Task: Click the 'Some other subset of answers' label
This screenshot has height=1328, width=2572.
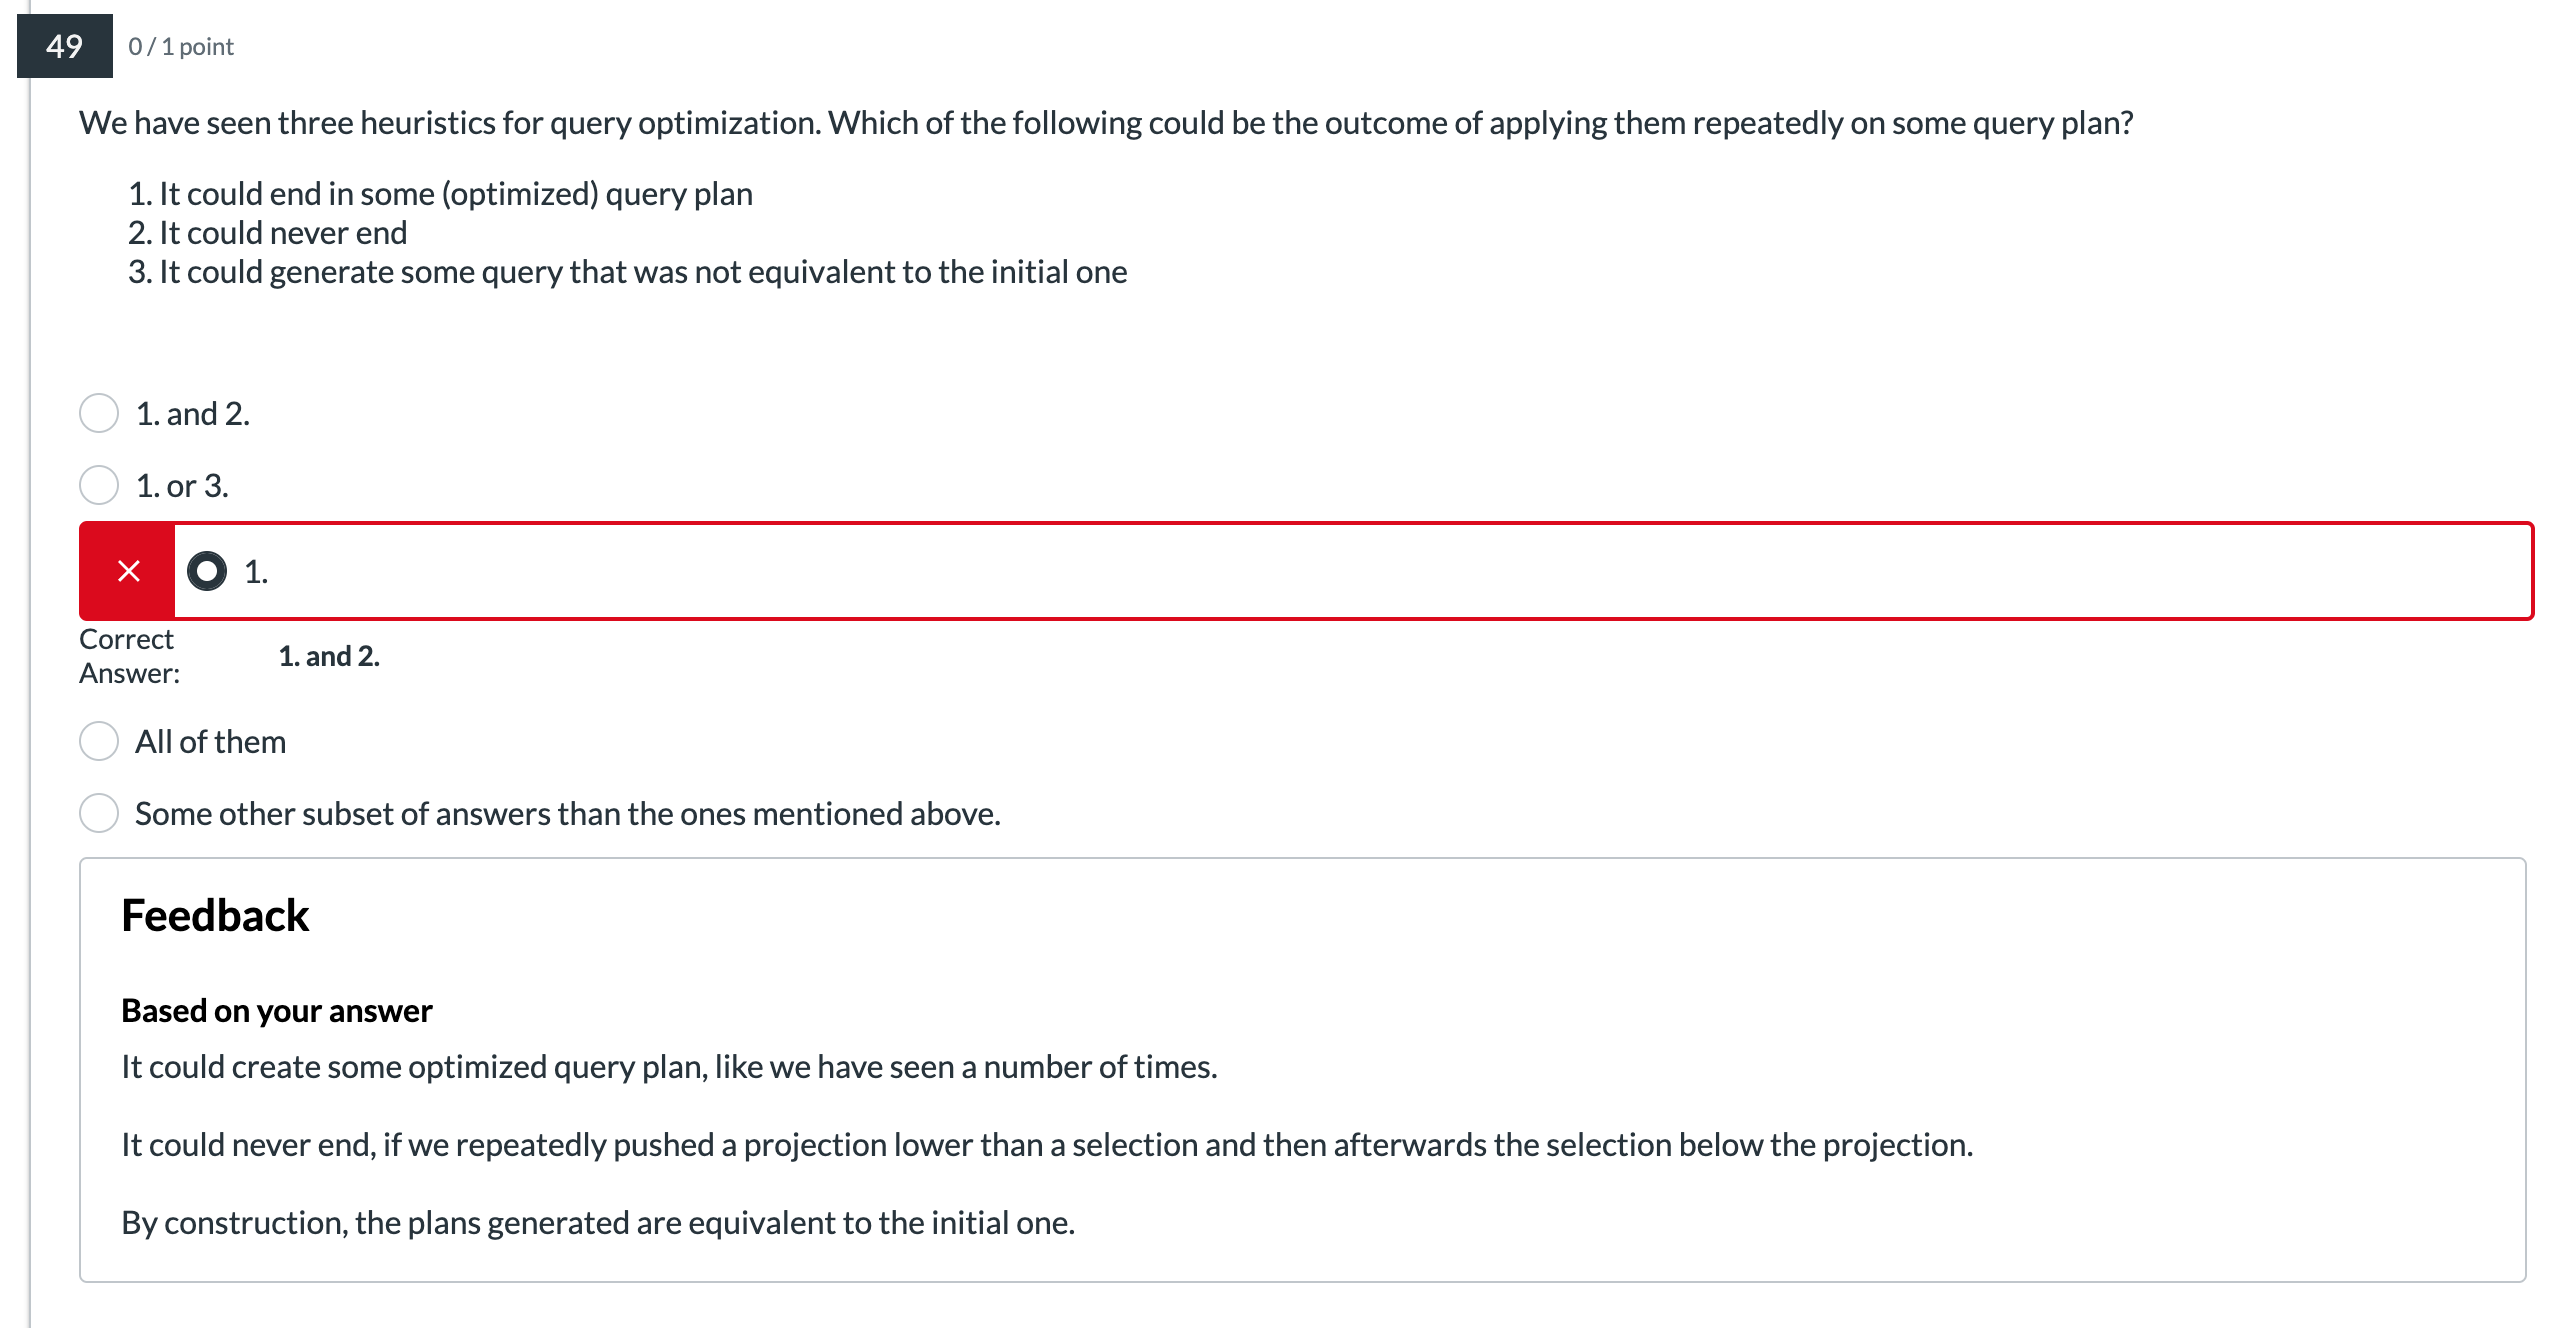Action: (x=568, y=813)
